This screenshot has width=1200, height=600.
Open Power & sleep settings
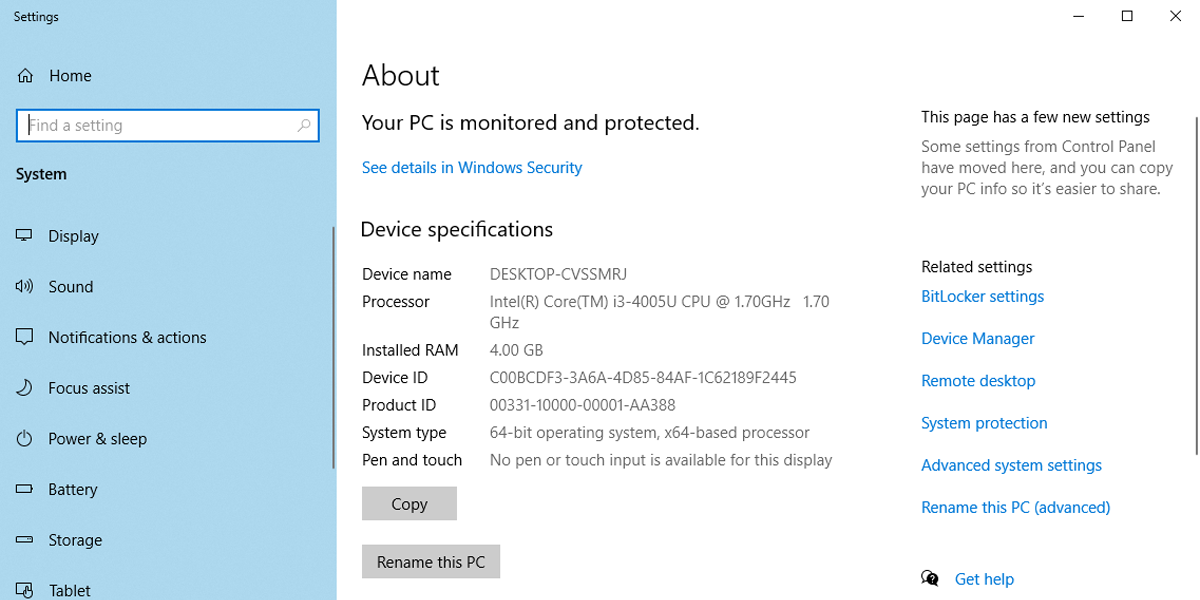point(96,438)
